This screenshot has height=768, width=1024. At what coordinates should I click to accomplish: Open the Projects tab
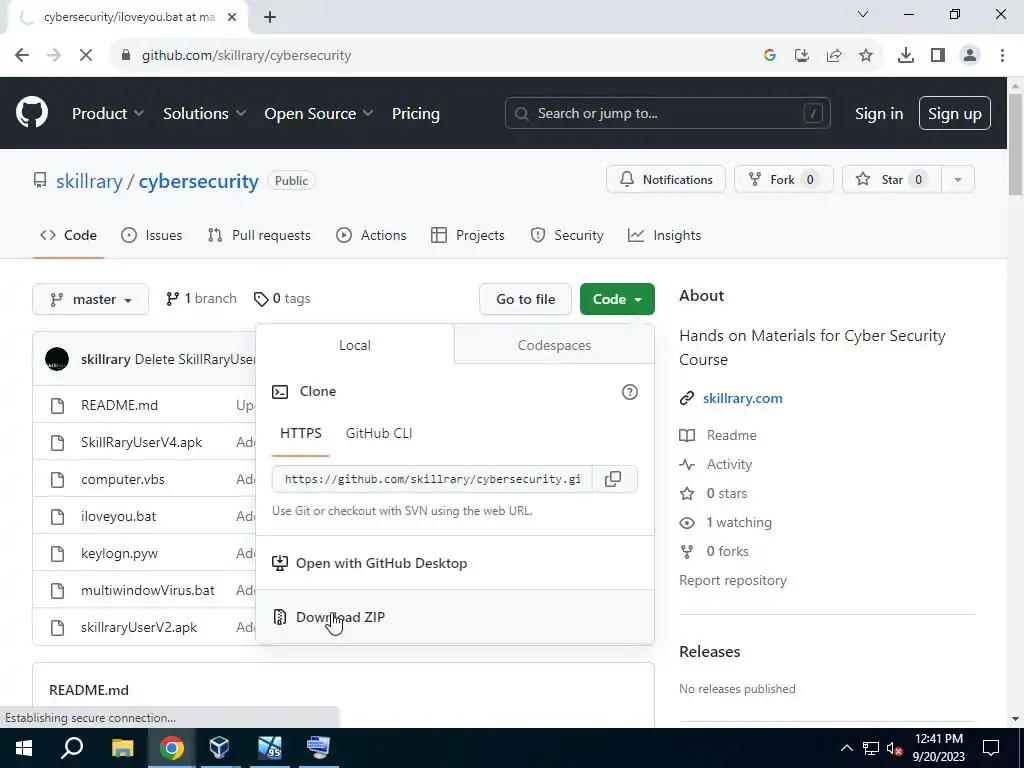click(468, 235)
